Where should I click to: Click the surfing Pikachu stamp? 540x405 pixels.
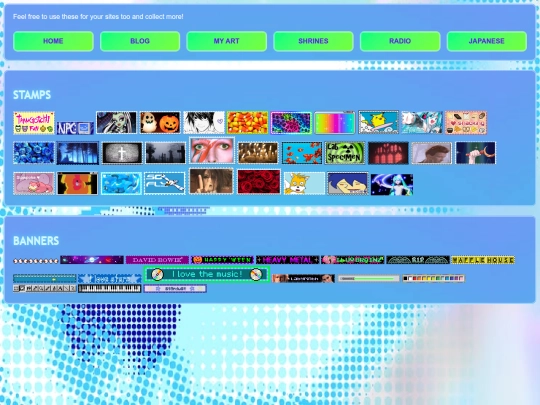378,122
